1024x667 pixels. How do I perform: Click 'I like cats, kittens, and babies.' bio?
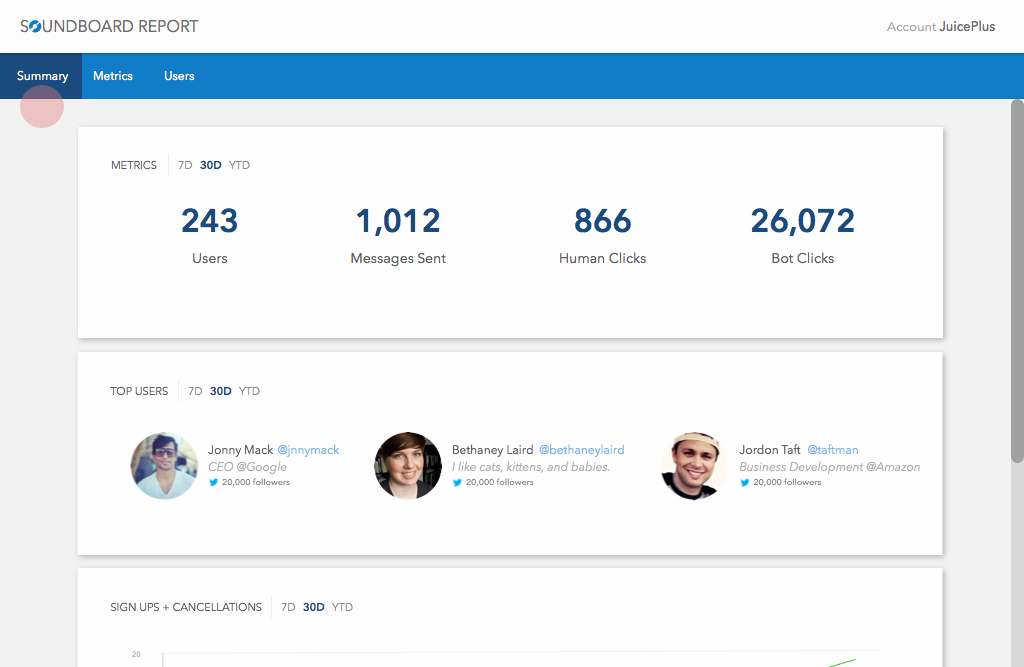[x=531, y=467]
